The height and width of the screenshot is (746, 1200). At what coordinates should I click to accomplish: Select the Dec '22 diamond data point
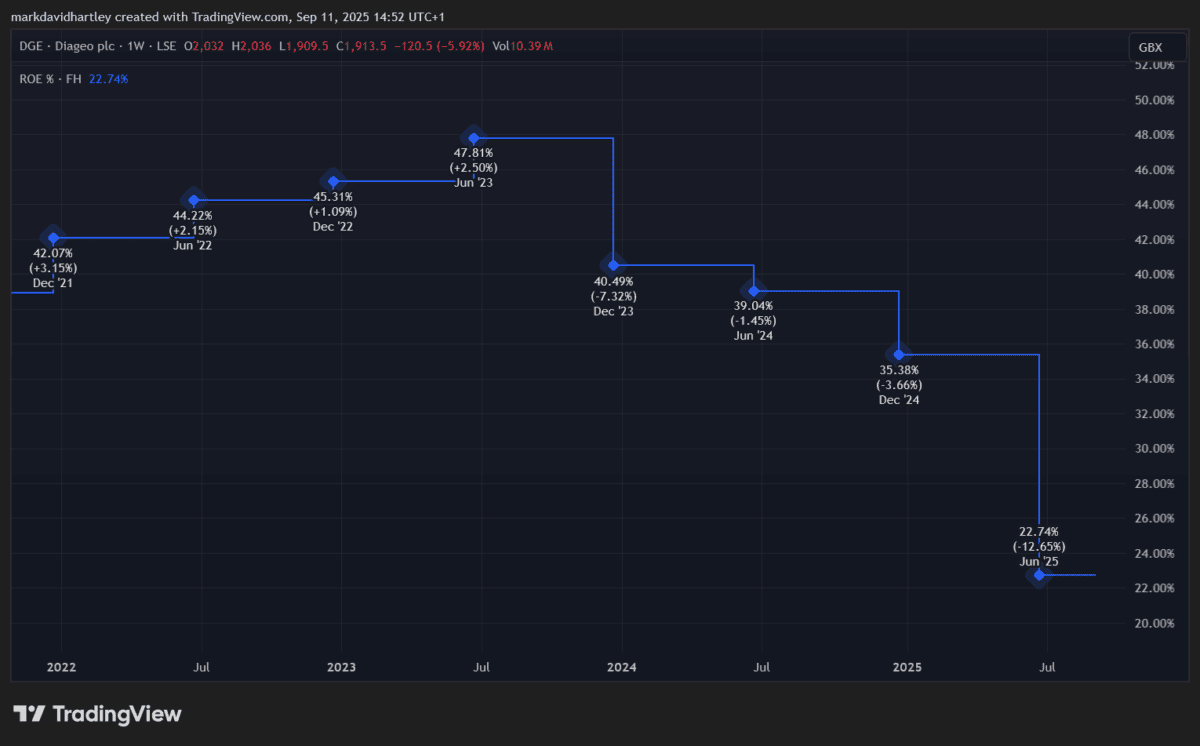pyautogui.click(x=334, y=181)
